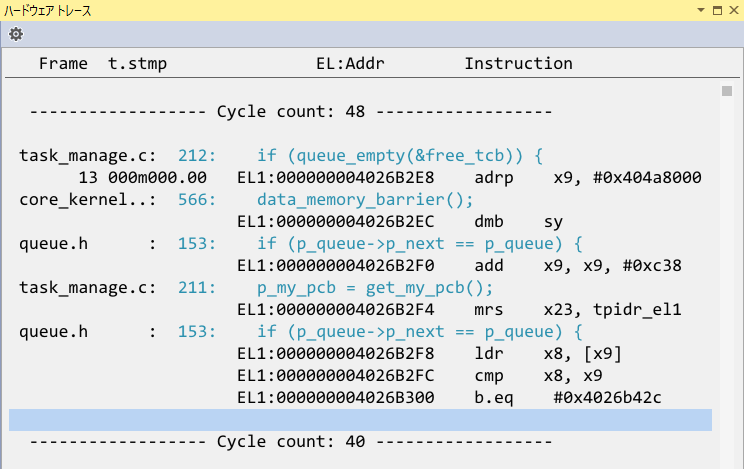744x469 pixels.
Task: Click the Frame column header
Action: point(63,64)
